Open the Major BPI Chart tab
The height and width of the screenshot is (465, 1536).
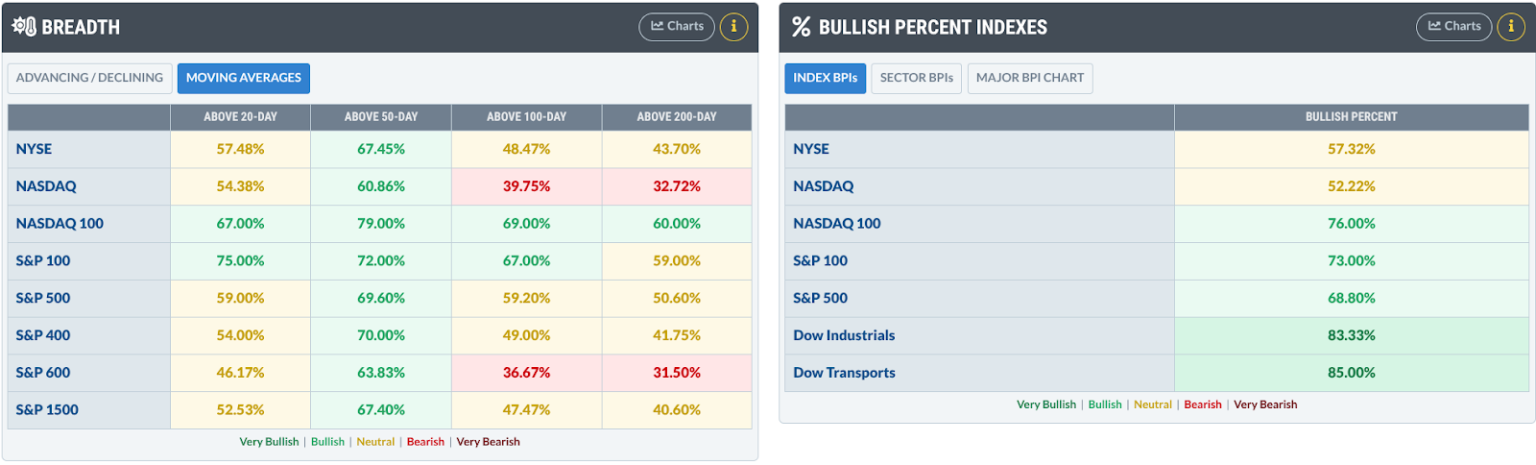1030,78
